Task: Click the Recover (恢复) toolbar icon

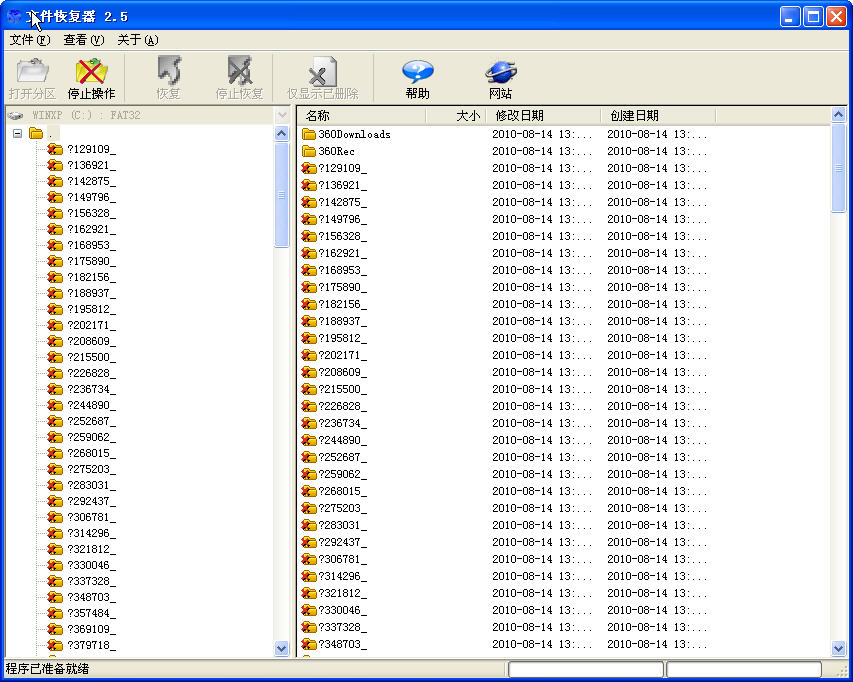Action: pyautogui.click(x=169, y=71)
